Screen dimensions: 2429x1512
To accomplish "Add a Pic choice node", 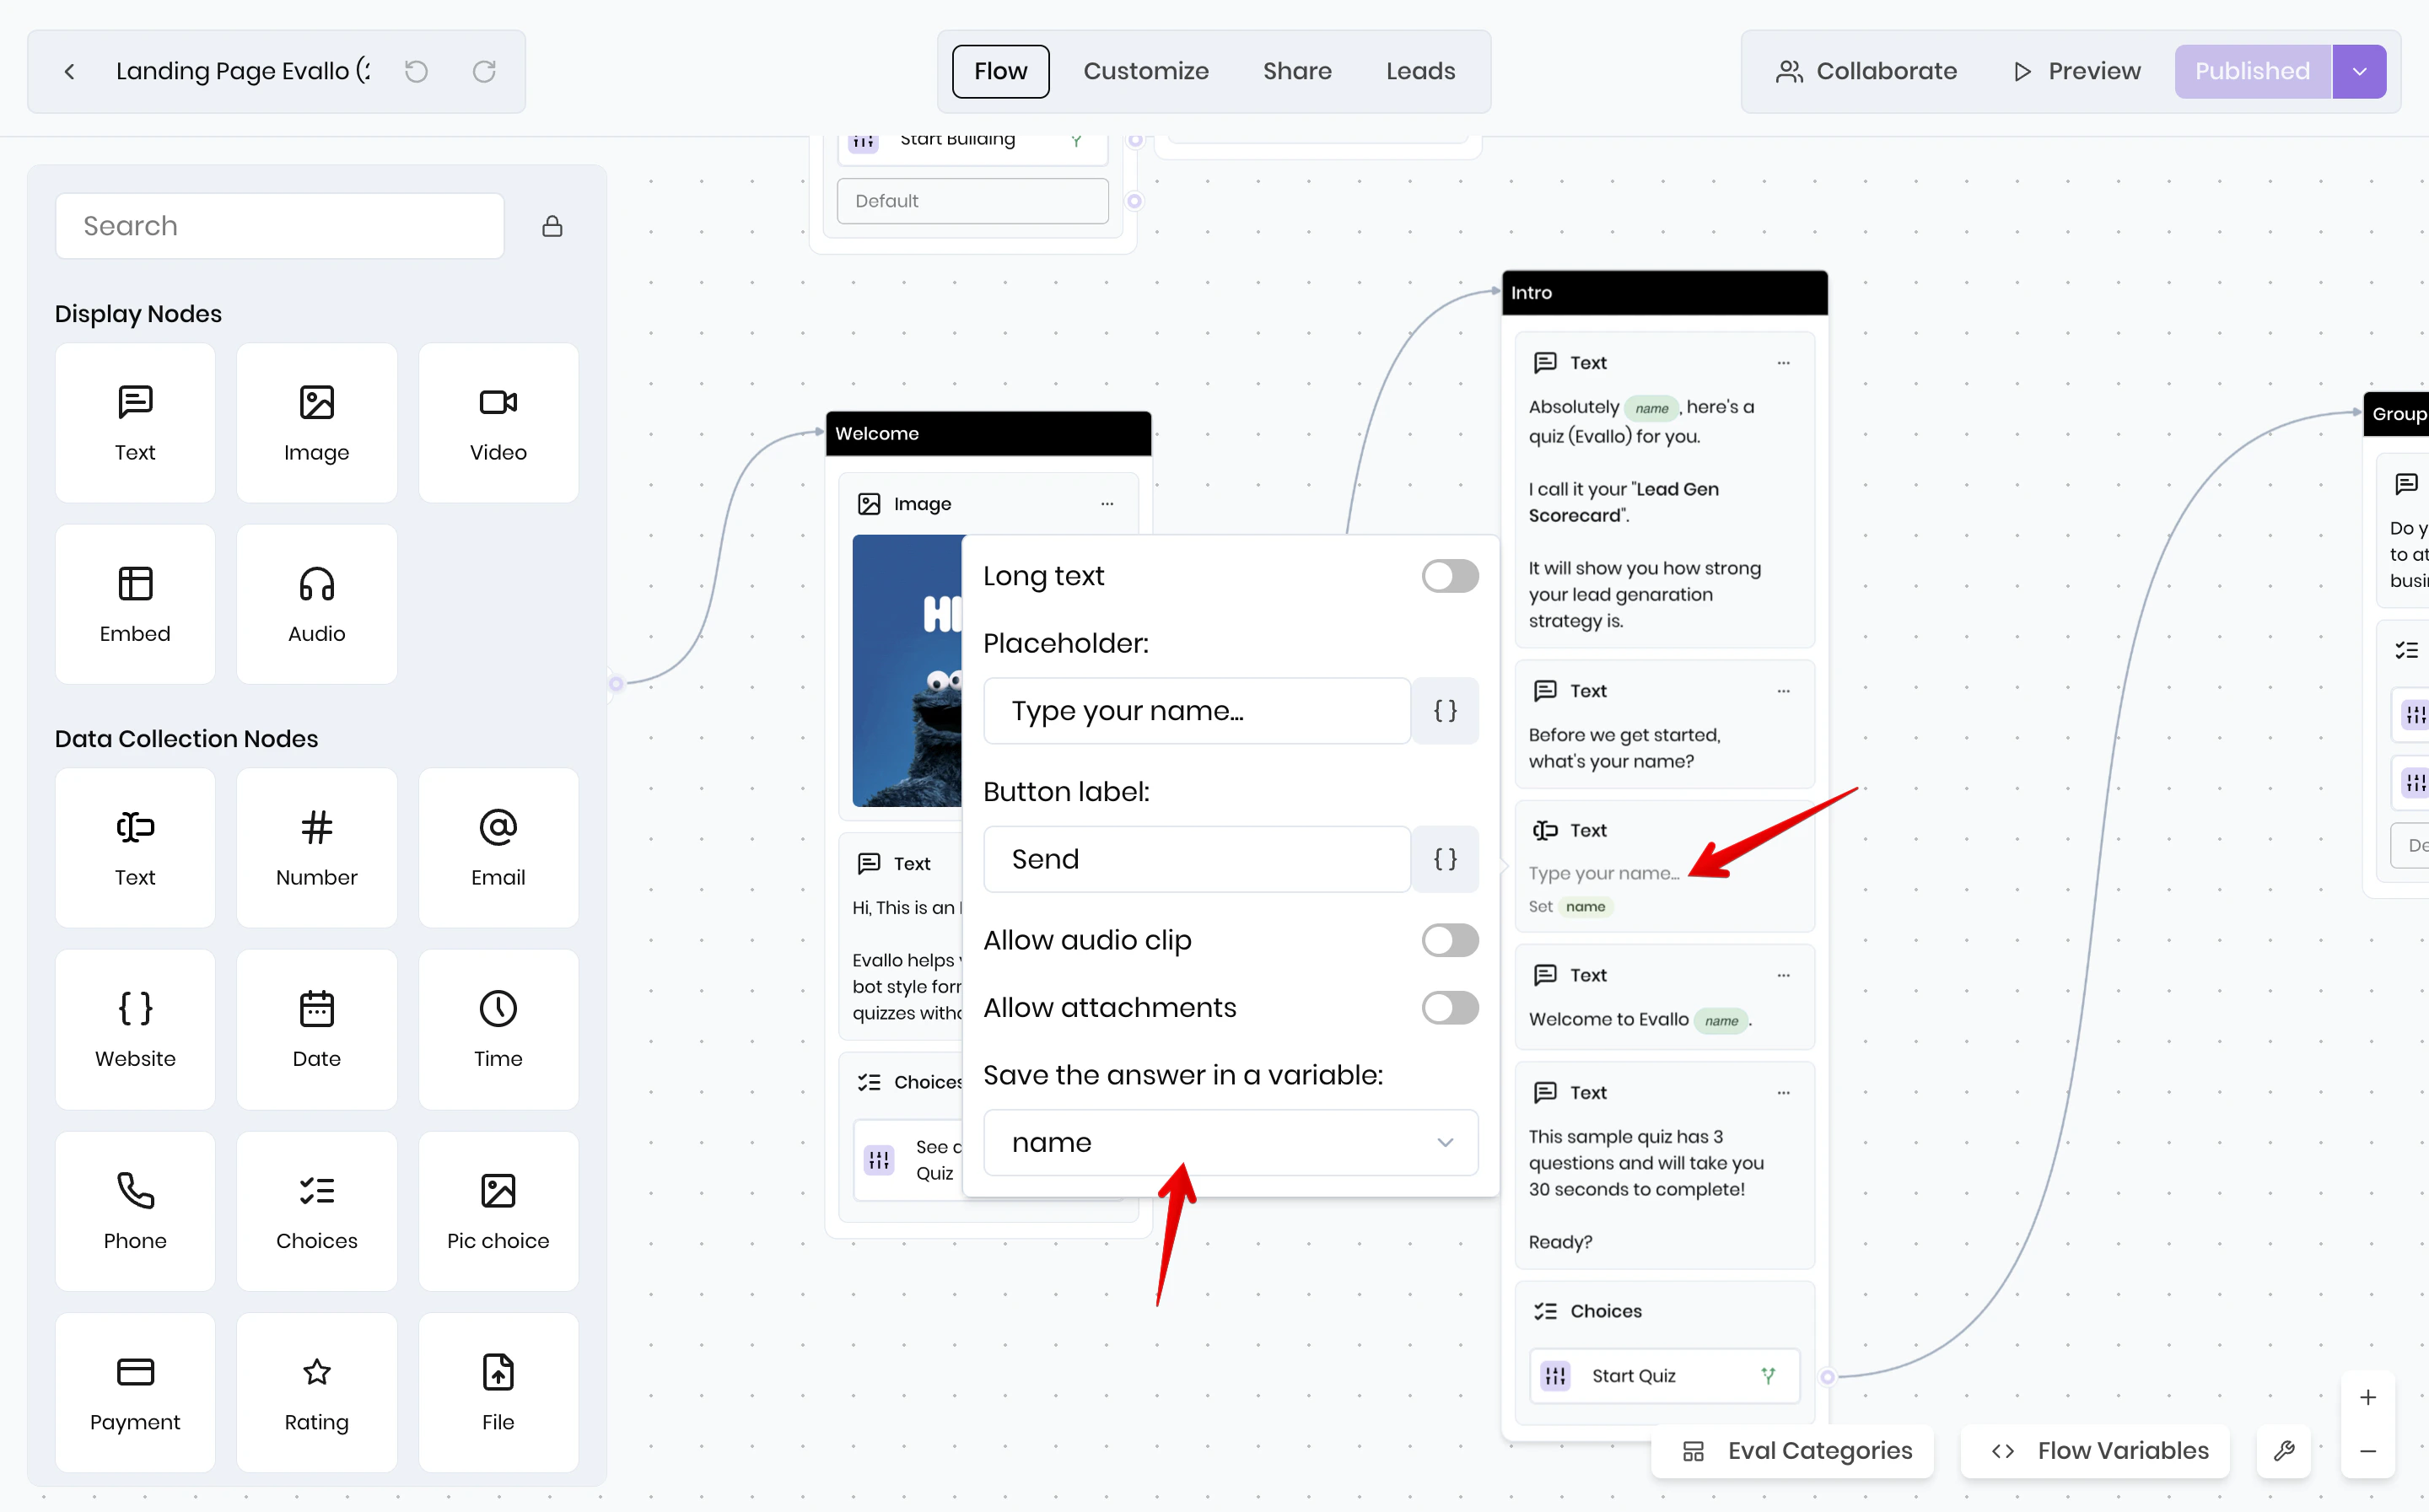I will 498,1210.
